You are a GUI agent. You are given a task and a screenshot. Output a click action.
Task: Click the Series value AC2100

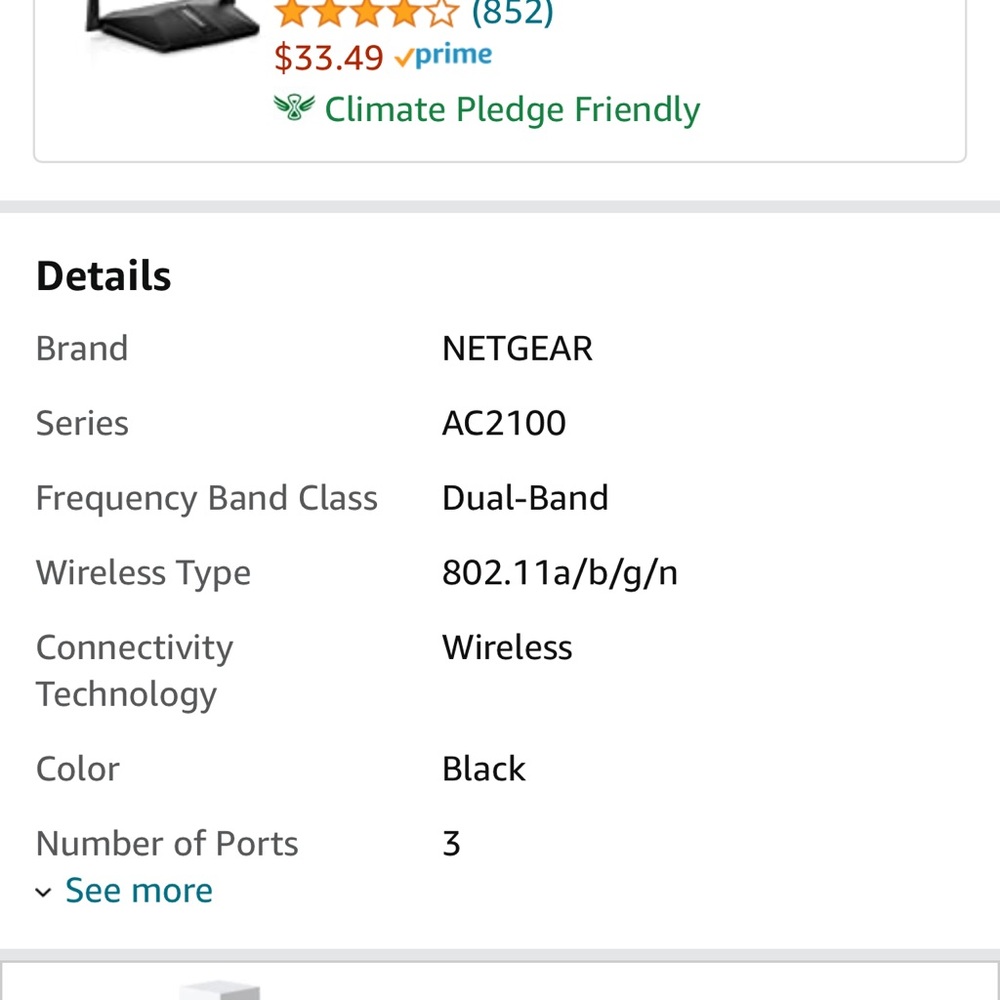[x=504, y=423]
